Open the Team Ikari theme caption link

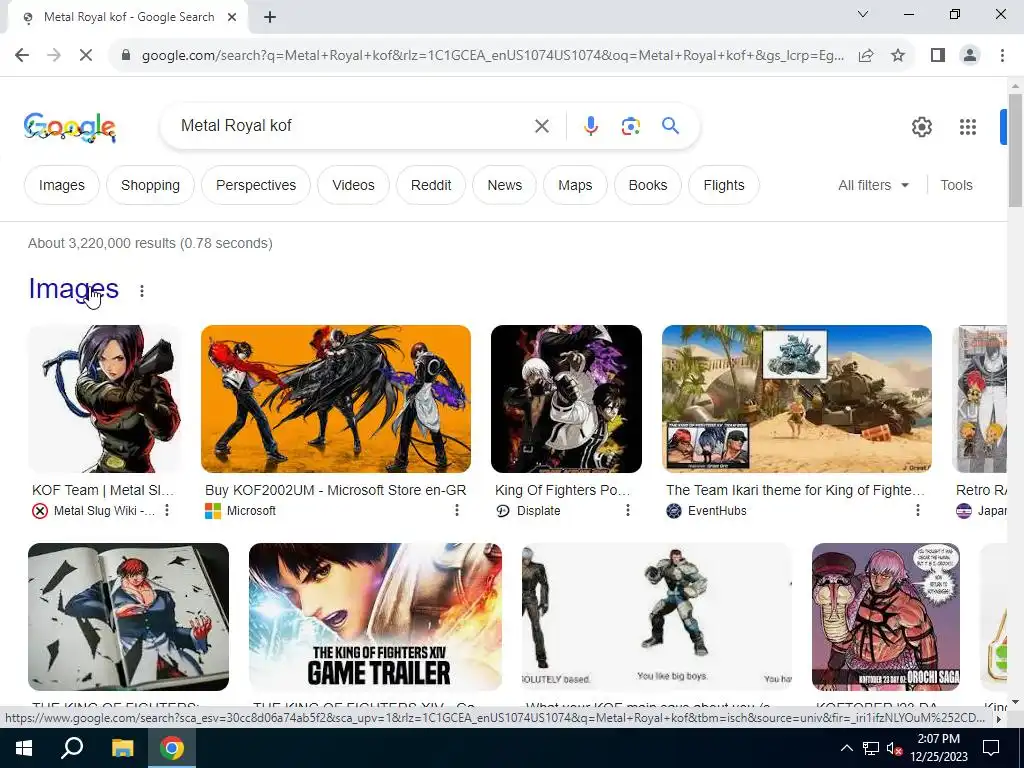click(795, 490)
